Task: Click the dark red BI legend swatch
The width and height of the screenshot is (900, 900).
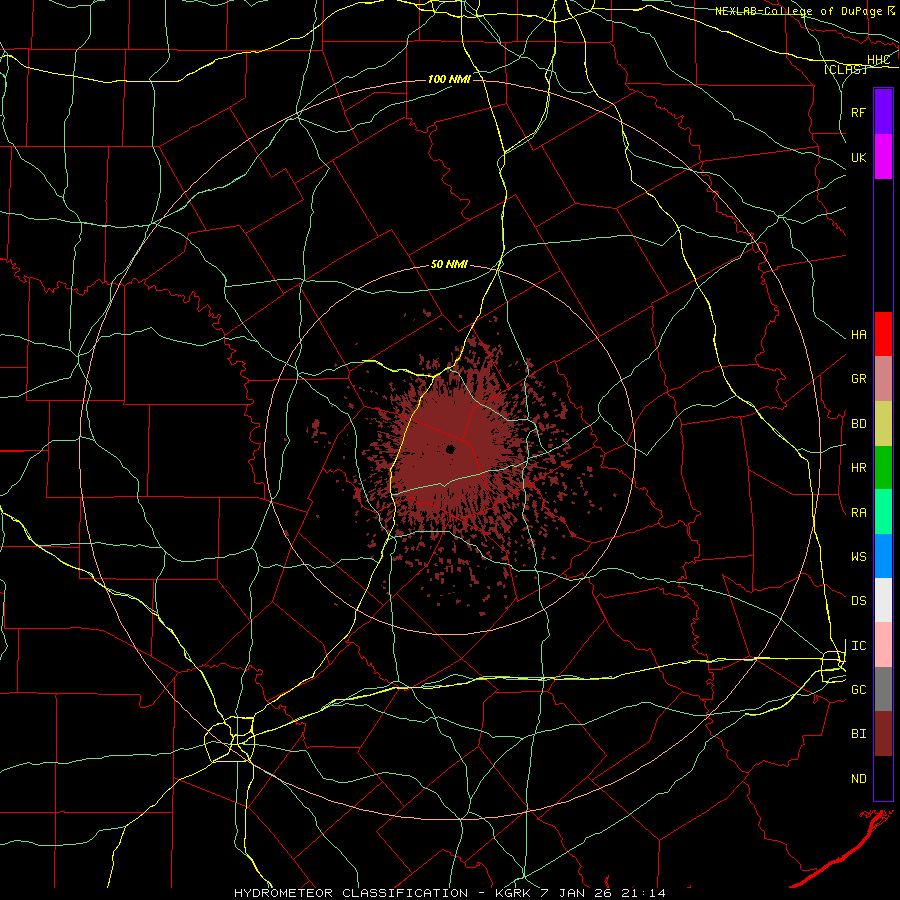Action: click(x=883, y=734)
